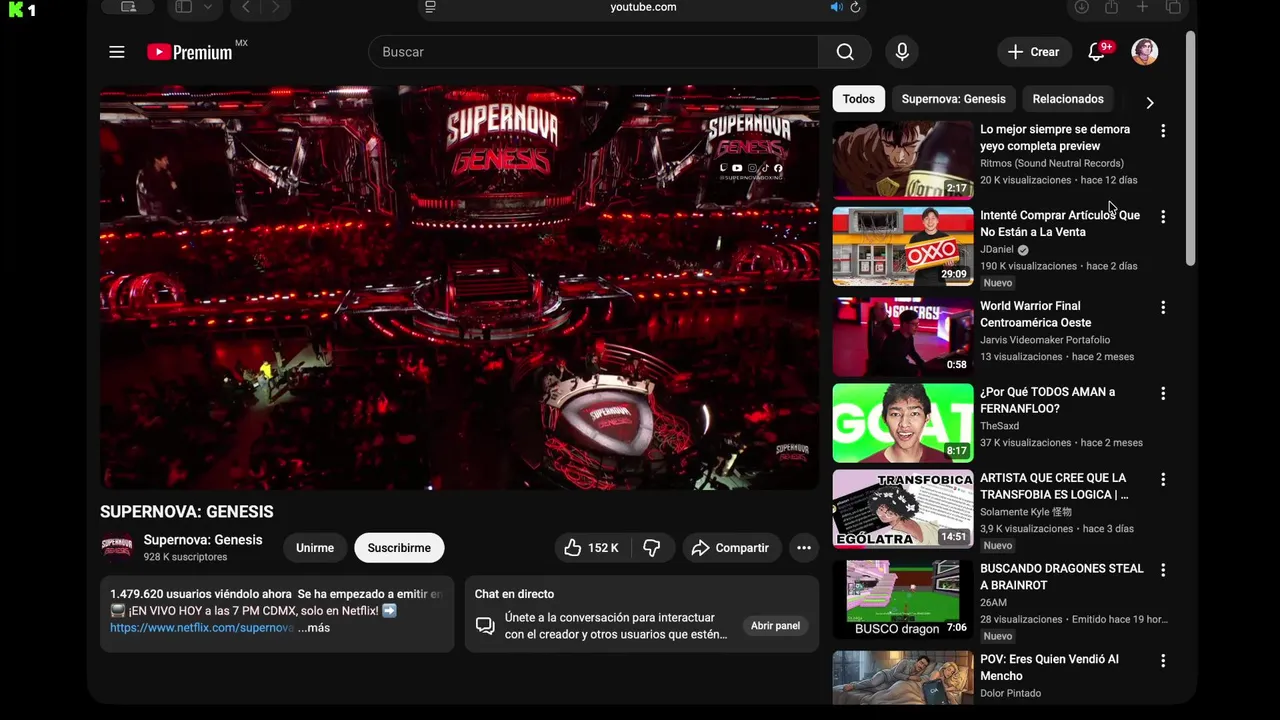Open BUSCO dragon thumbnail
The height and width of the screenshot is (720, 1280).
point(903,599)
